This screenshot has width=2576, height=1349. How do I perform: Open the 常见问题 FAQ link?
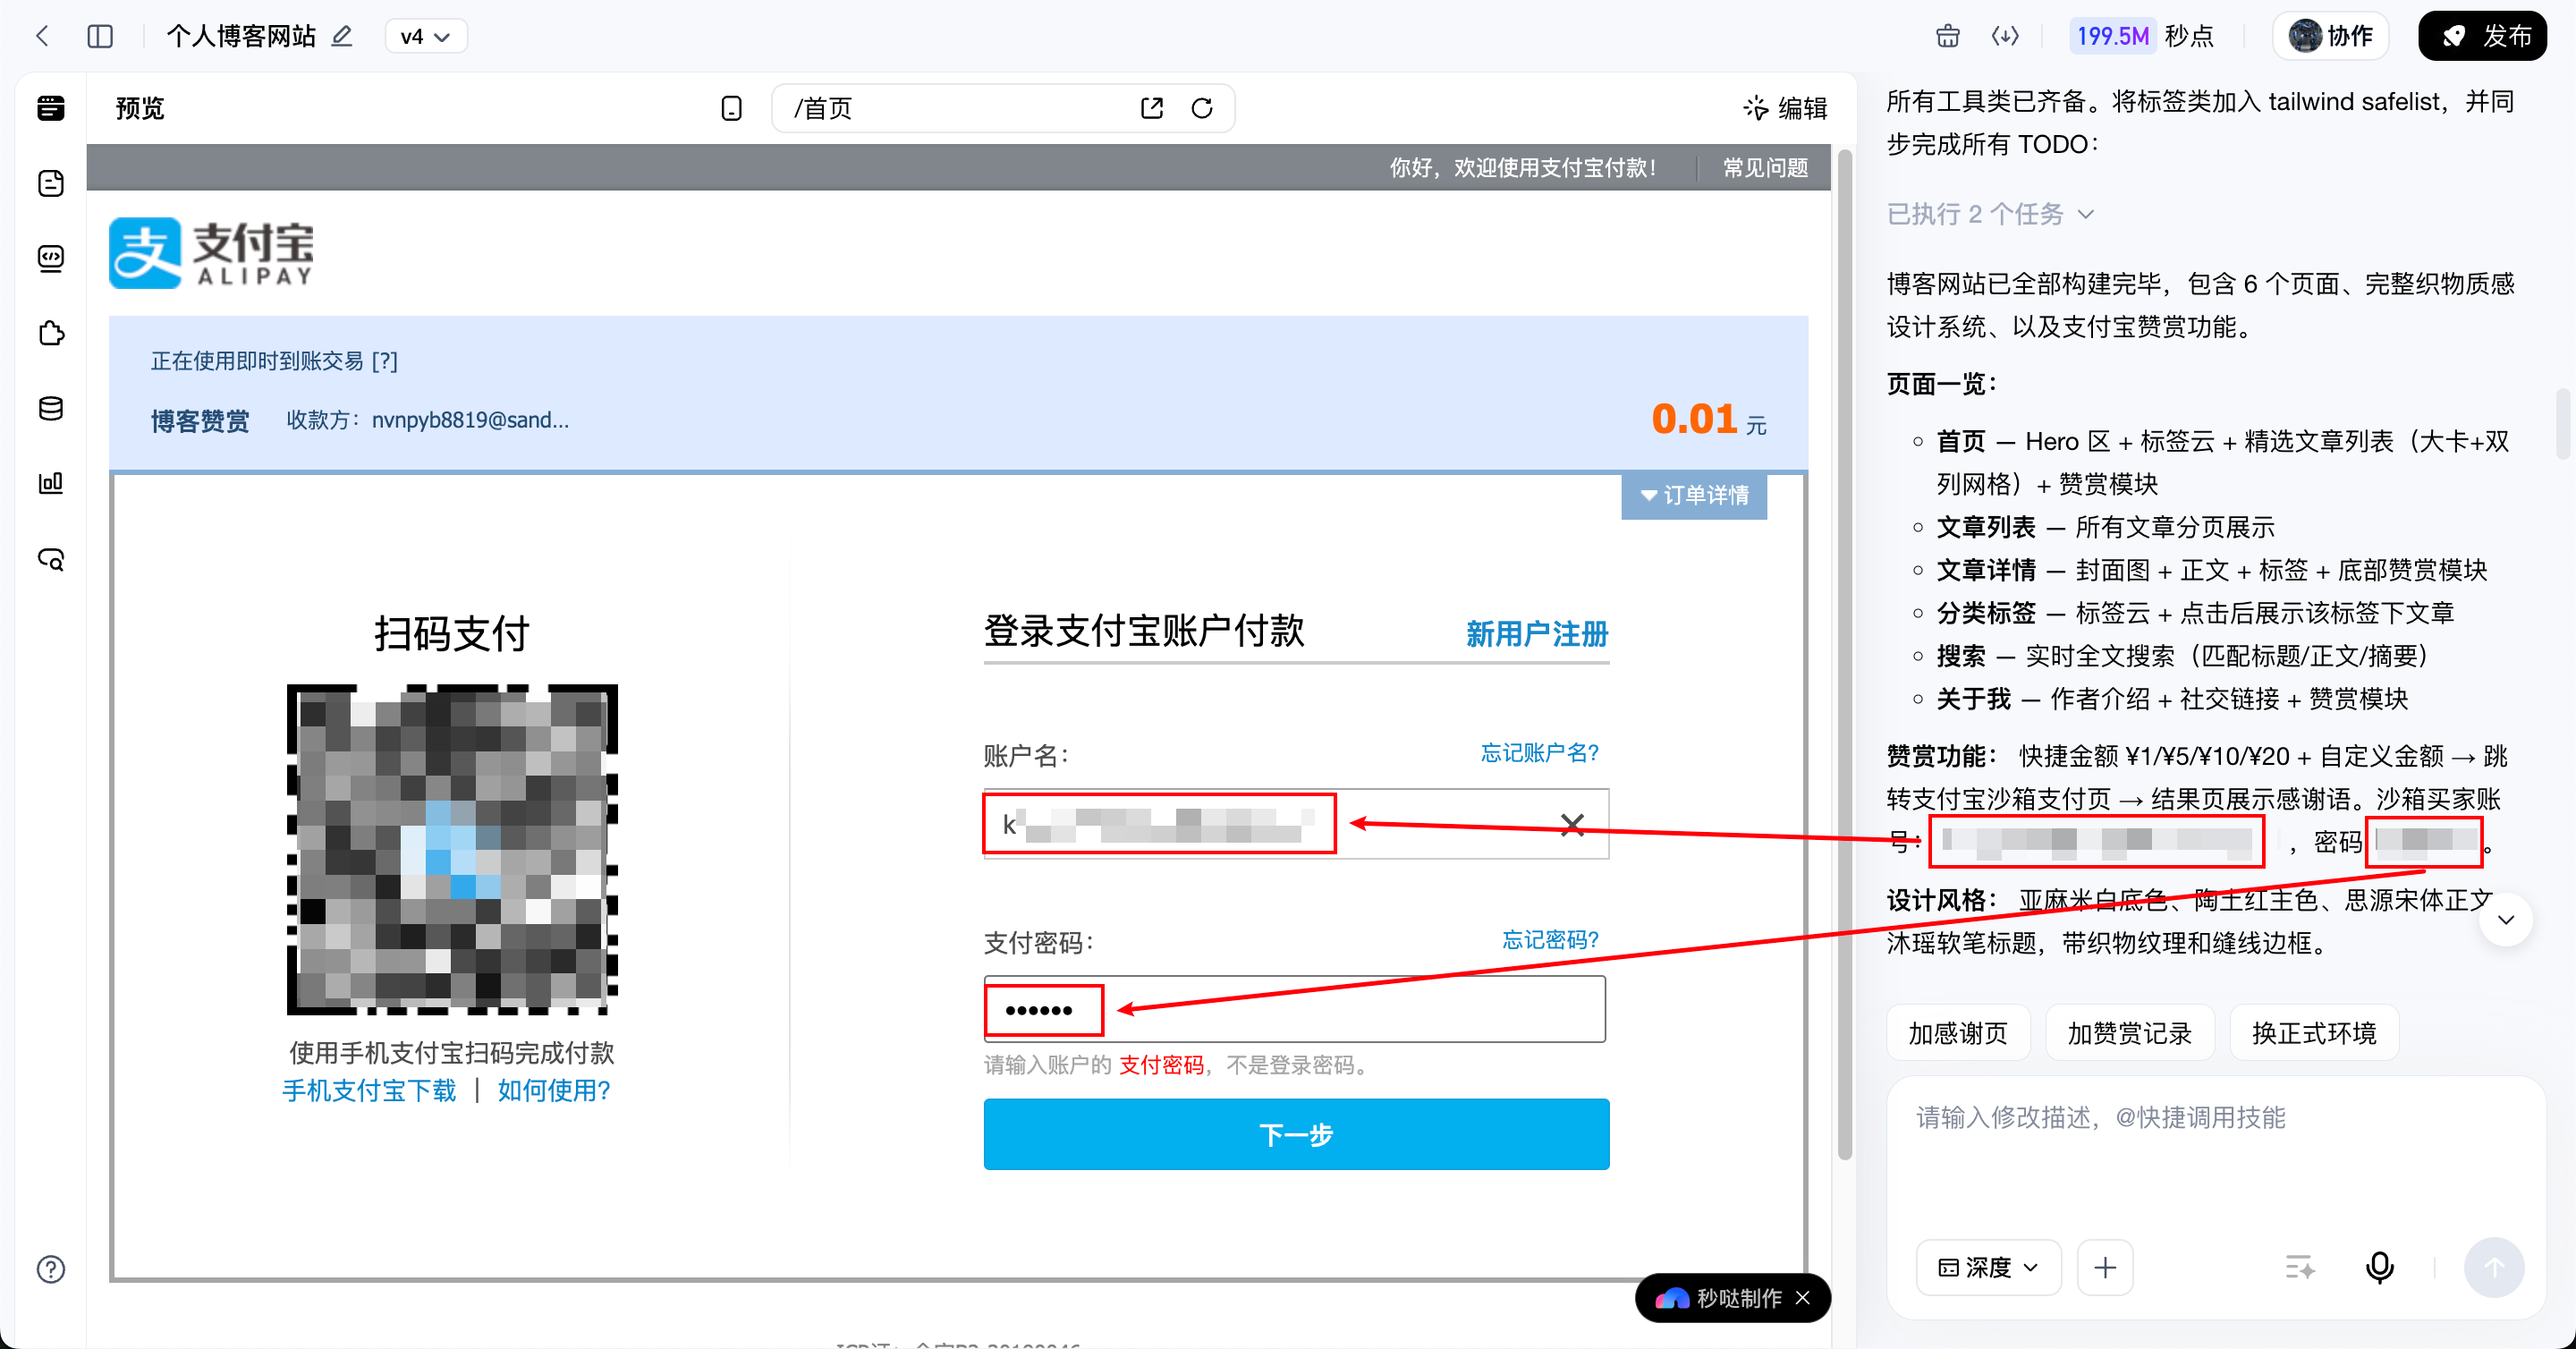pos(1765,167)
